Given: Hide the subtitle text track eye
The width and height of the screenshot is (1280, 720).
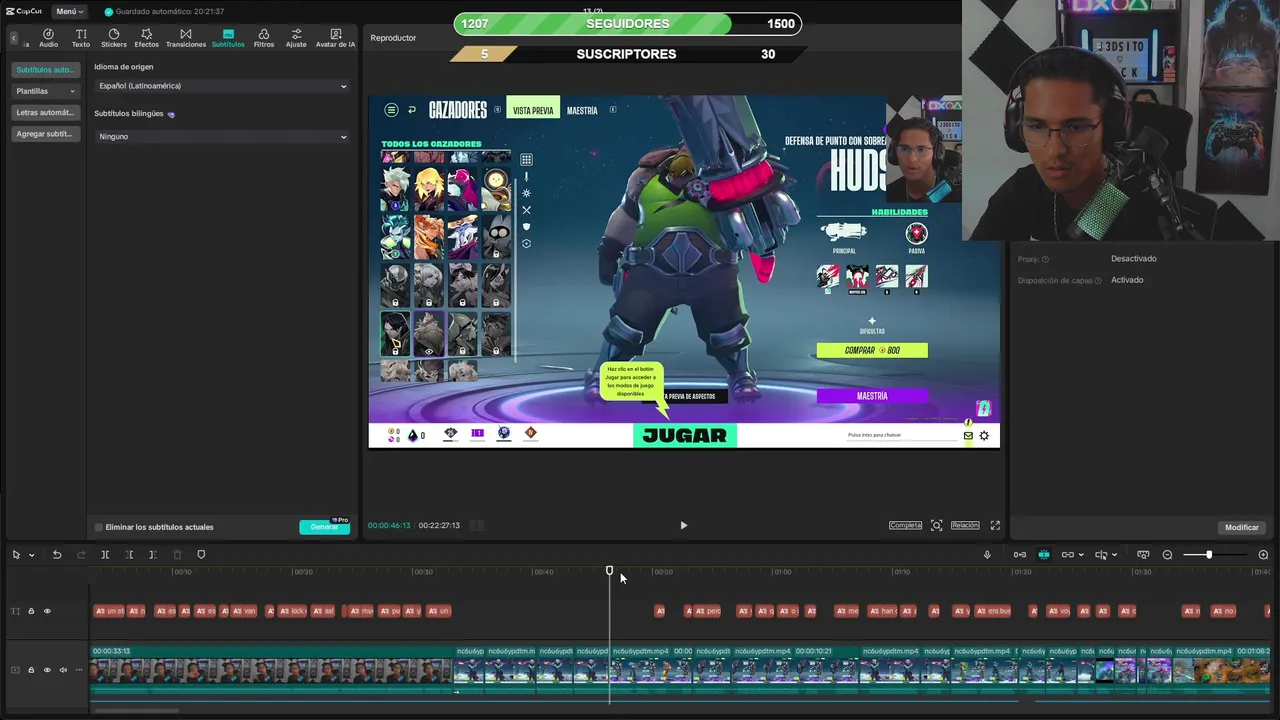Looking at the screenshot, I should pyautogui.click(x=47, y=611).
